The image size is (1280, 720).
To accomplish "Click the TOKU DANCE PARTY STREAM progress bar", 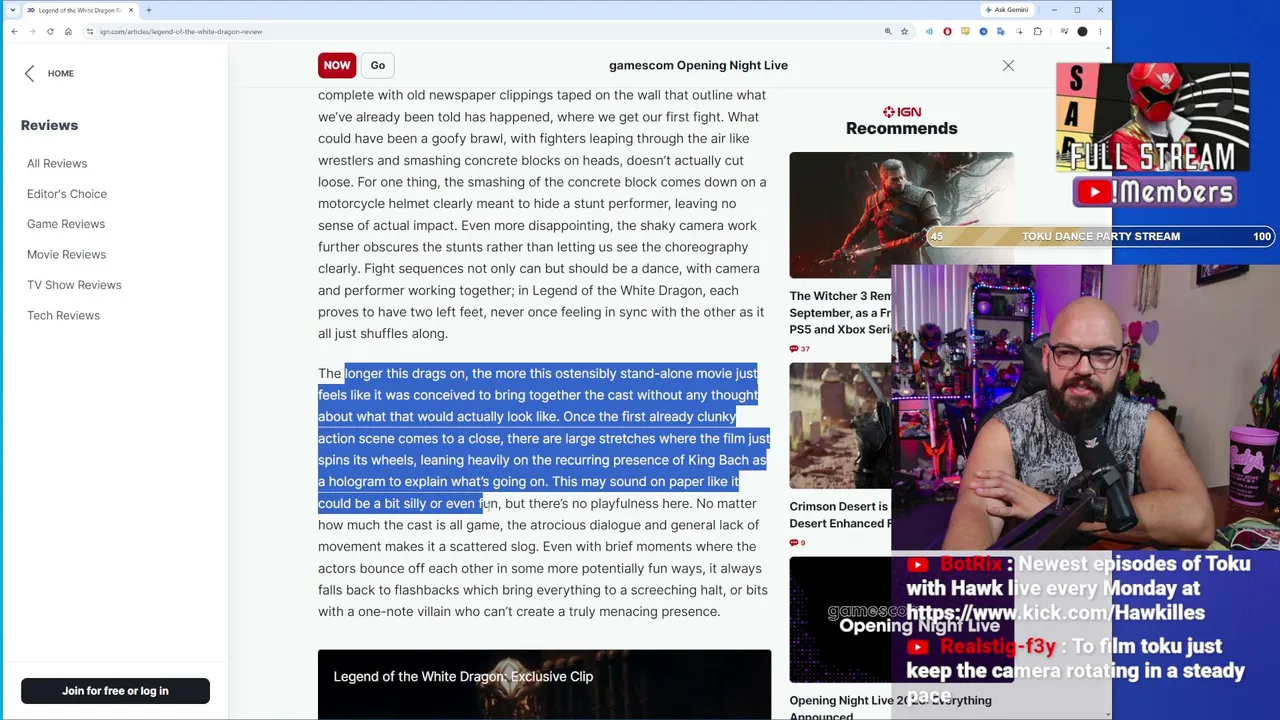I will click(x=1100, y=237).
